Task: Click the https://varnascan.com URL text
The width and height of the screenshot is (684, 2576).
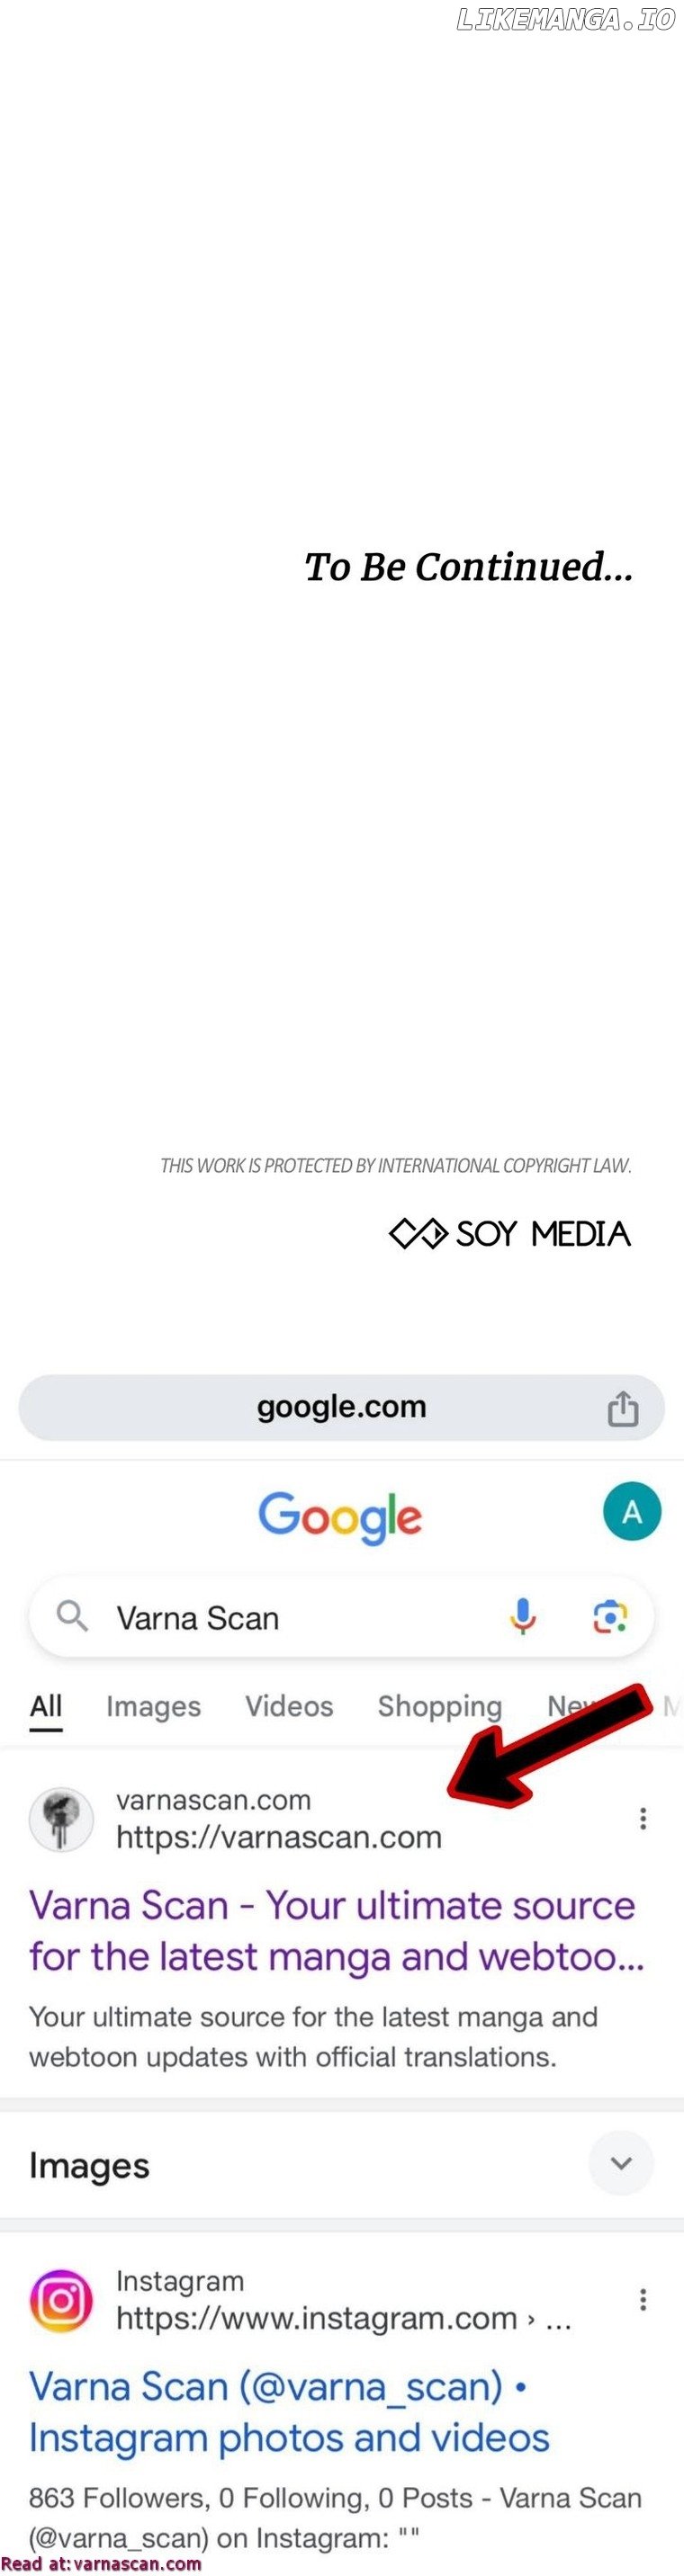Action: click(x=279, y=1837)
